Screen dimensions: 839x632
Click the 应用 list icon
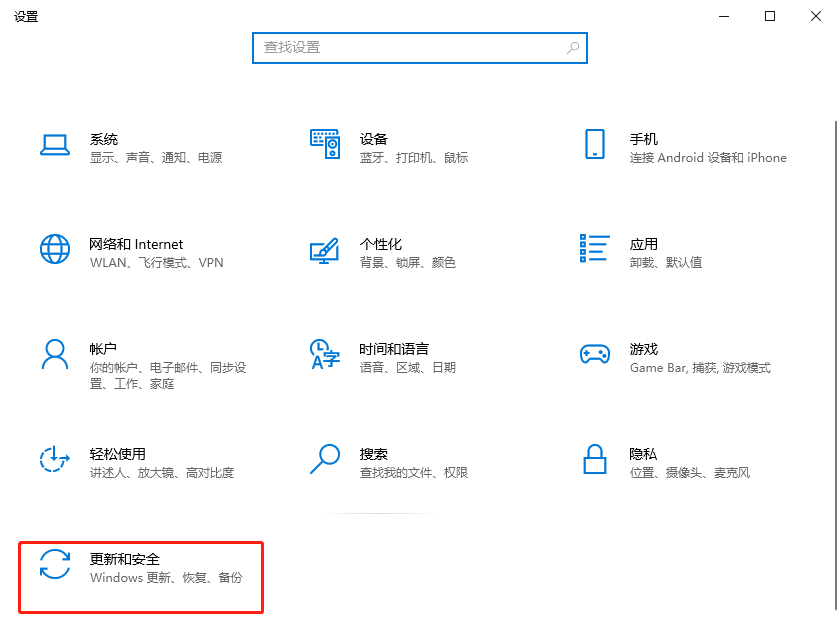click(595, 249)
